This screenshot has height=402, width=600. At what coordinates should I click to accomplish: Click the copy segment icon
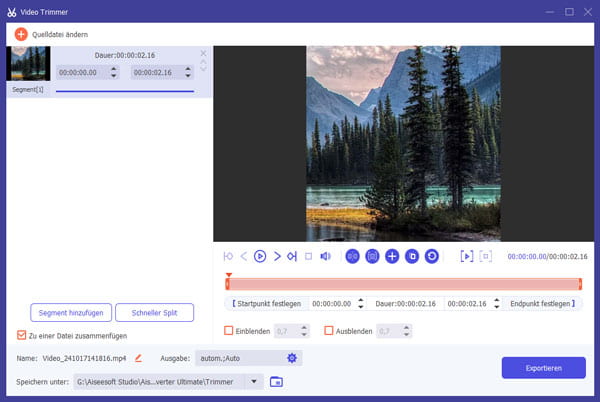tap(412, 256)
